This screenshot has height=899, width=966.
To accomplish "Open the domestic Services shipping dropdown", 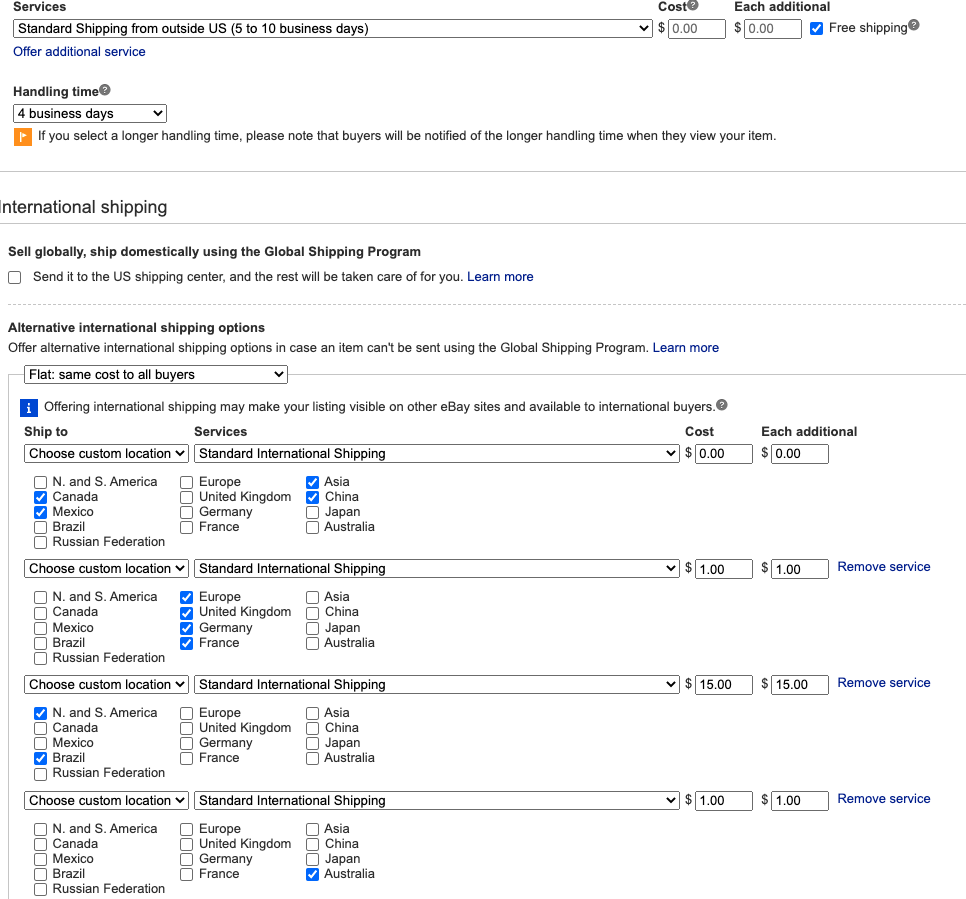I will [x=333, y=29].
